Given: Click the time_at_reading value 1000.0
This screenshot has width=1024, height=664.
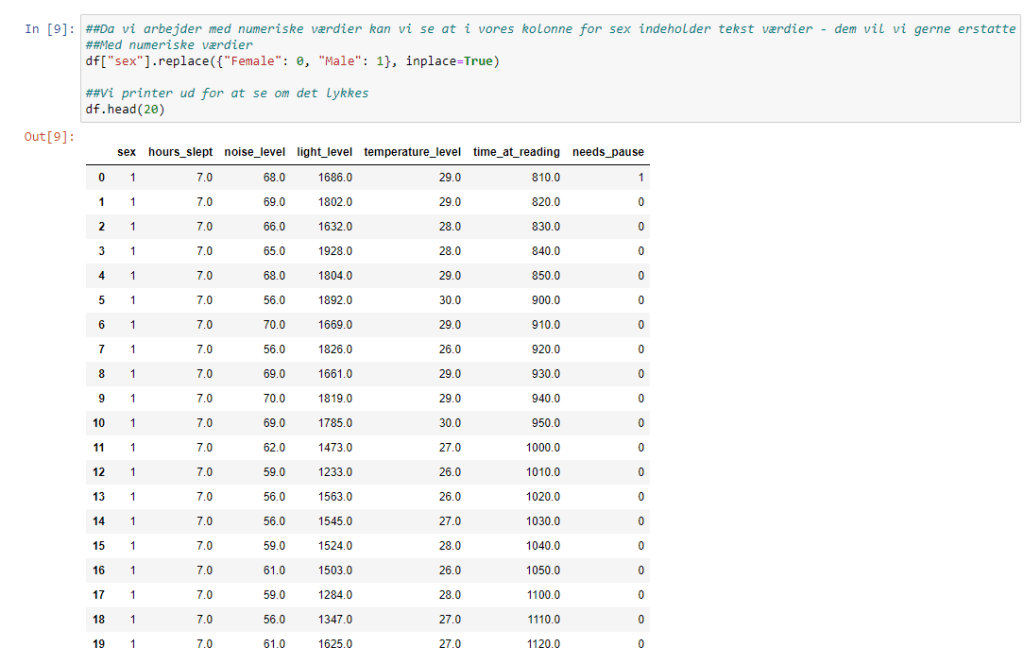Looking at the screenshot, I should coord(543,448).
